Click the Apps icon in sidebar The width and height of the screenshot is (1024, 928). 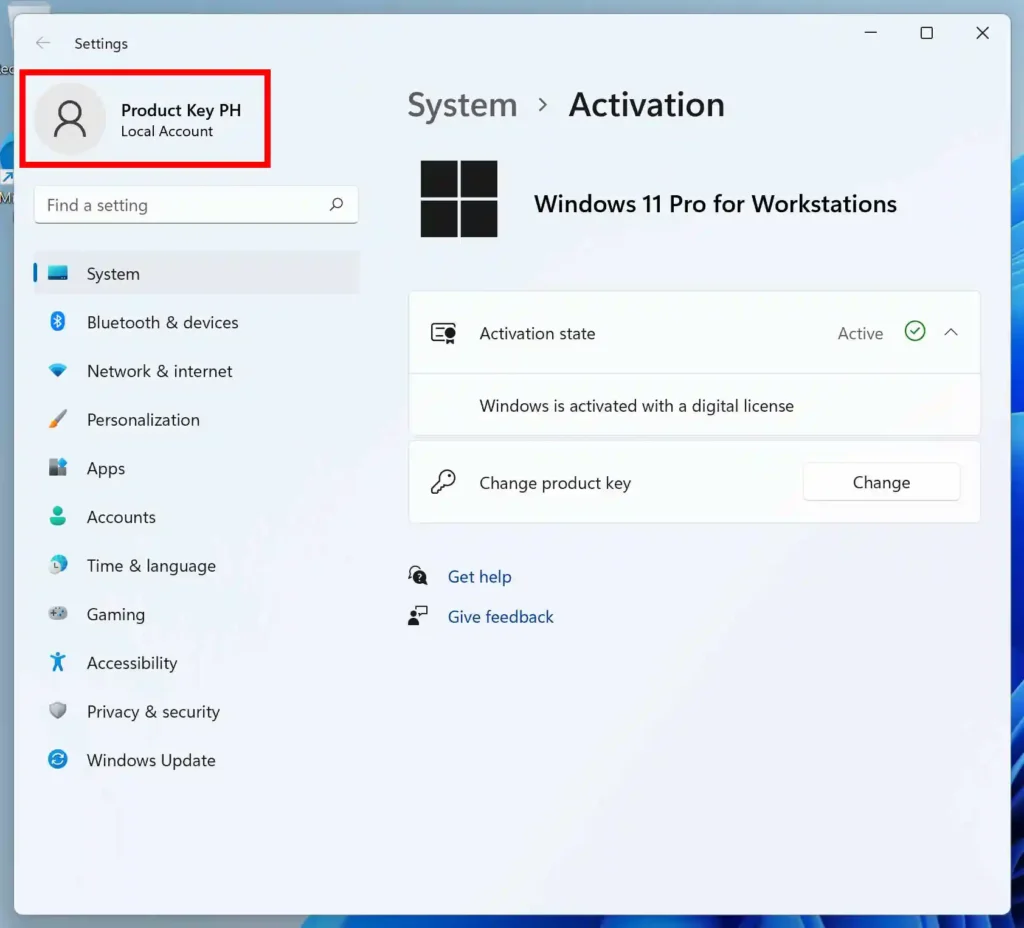(x=57, y=467)
